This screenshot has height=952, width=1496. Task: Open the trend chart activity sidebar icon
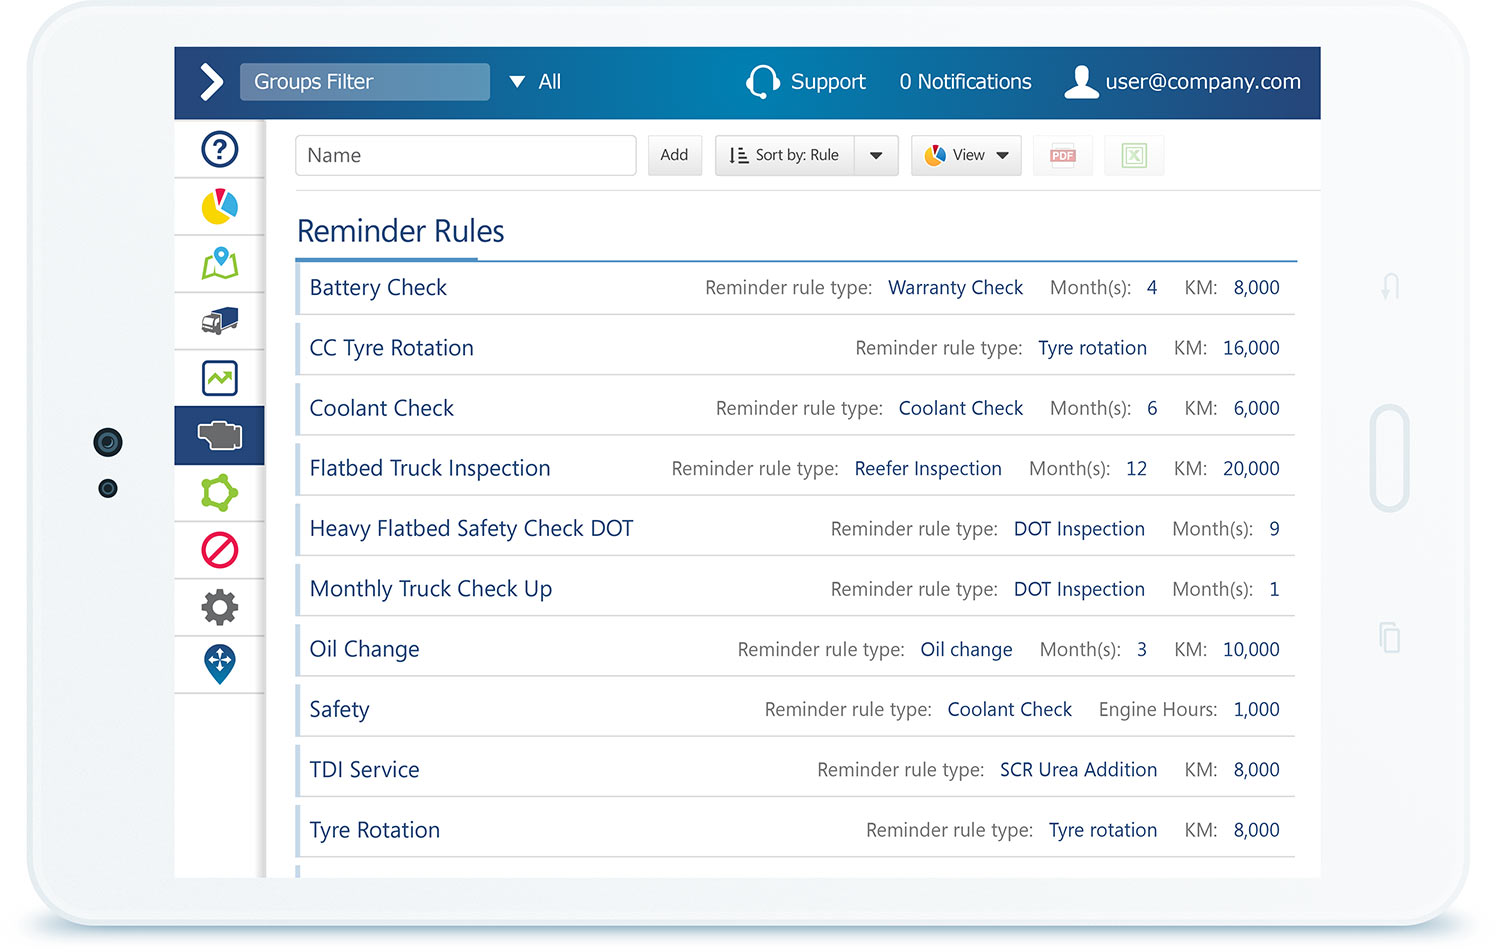(220, 378)
